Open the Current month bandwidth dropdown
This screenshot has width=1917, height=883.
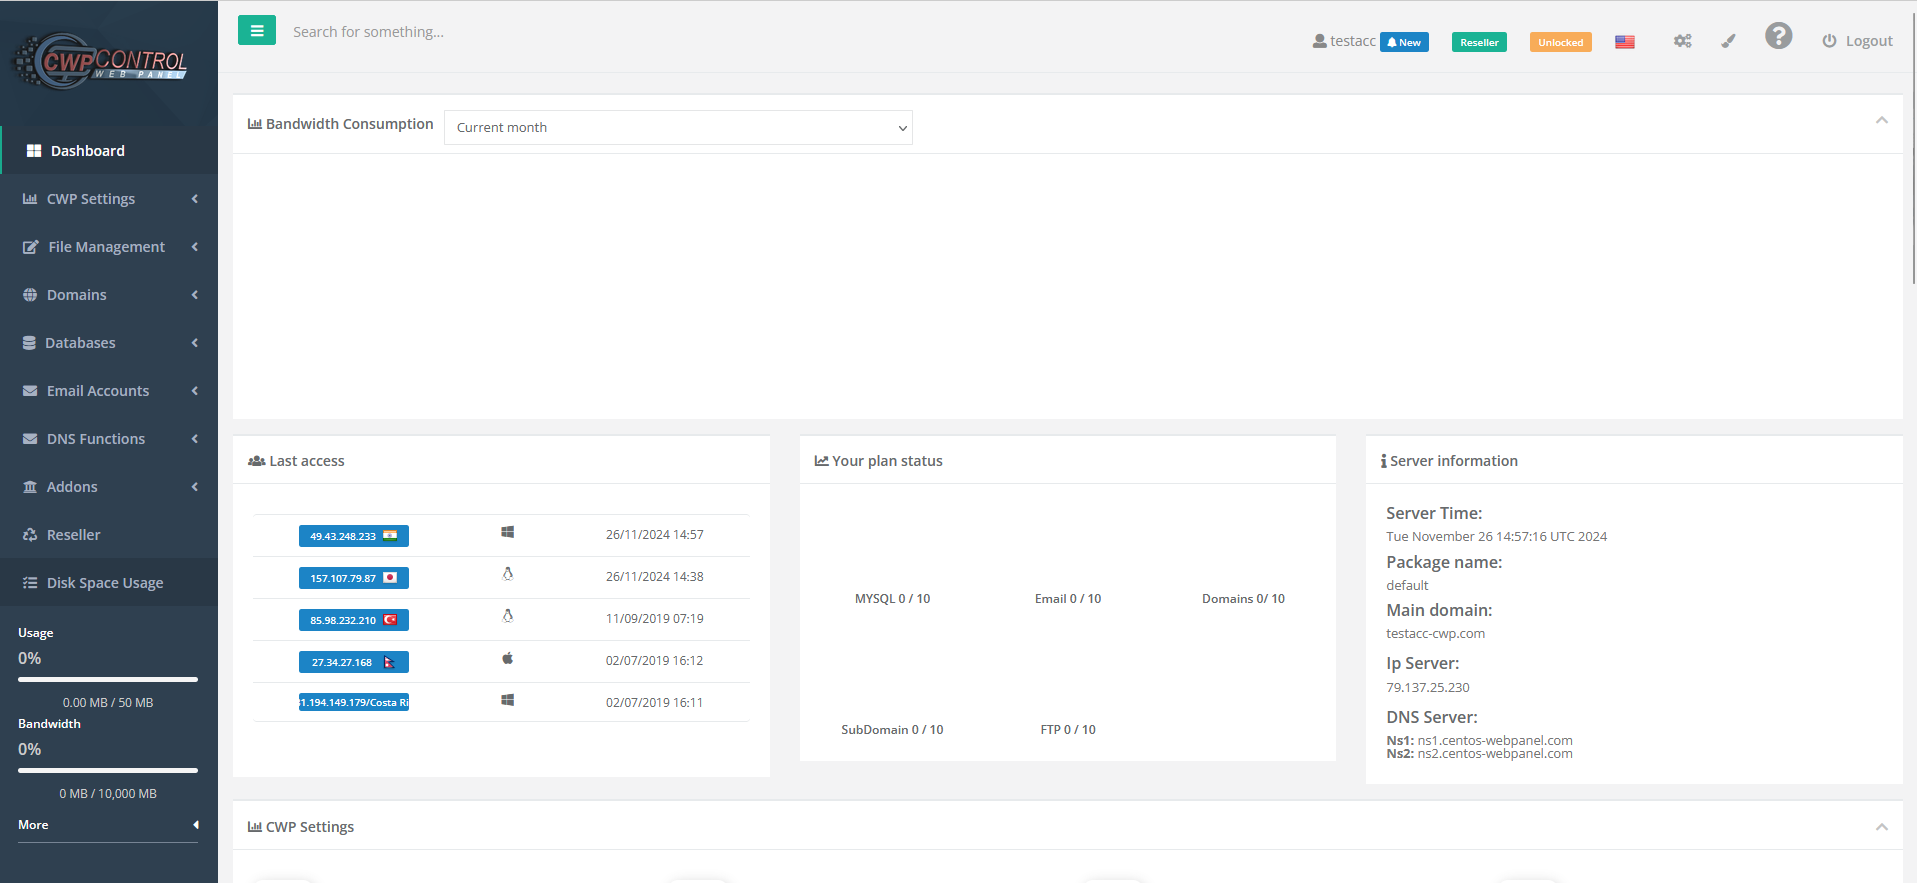point(678,127)
